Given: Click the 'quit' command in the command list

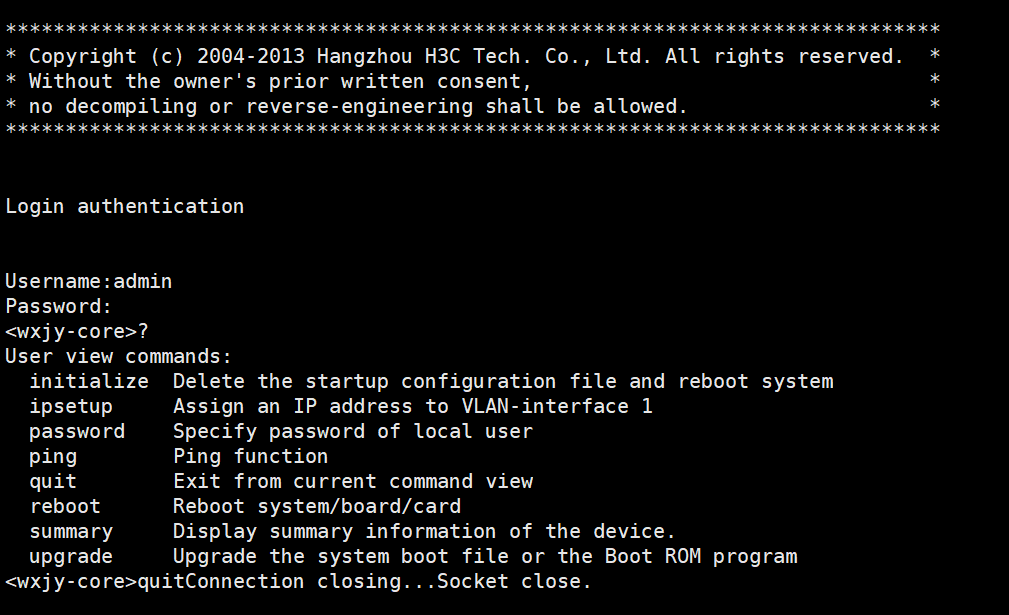Looking at the screenshot, I should point(52,481).
